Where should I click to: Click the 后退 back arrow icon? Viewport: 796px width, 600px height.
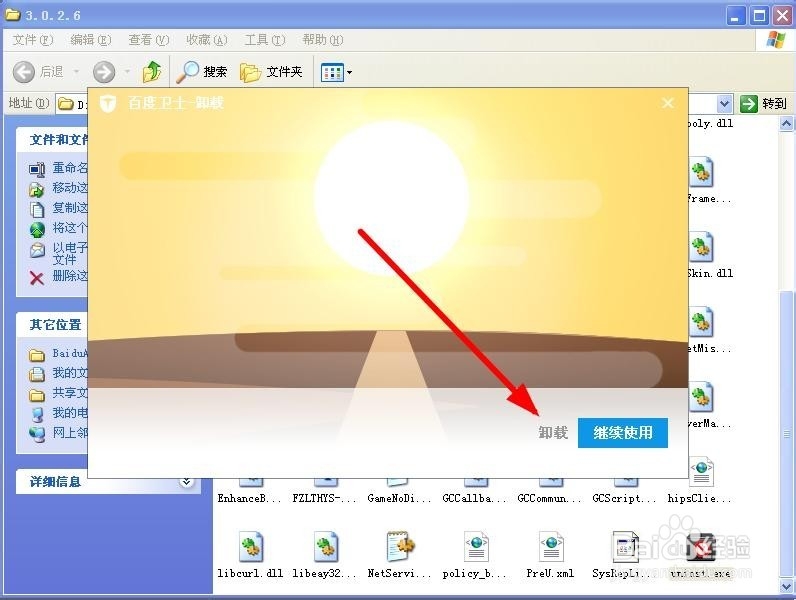[x=23, y=72]
